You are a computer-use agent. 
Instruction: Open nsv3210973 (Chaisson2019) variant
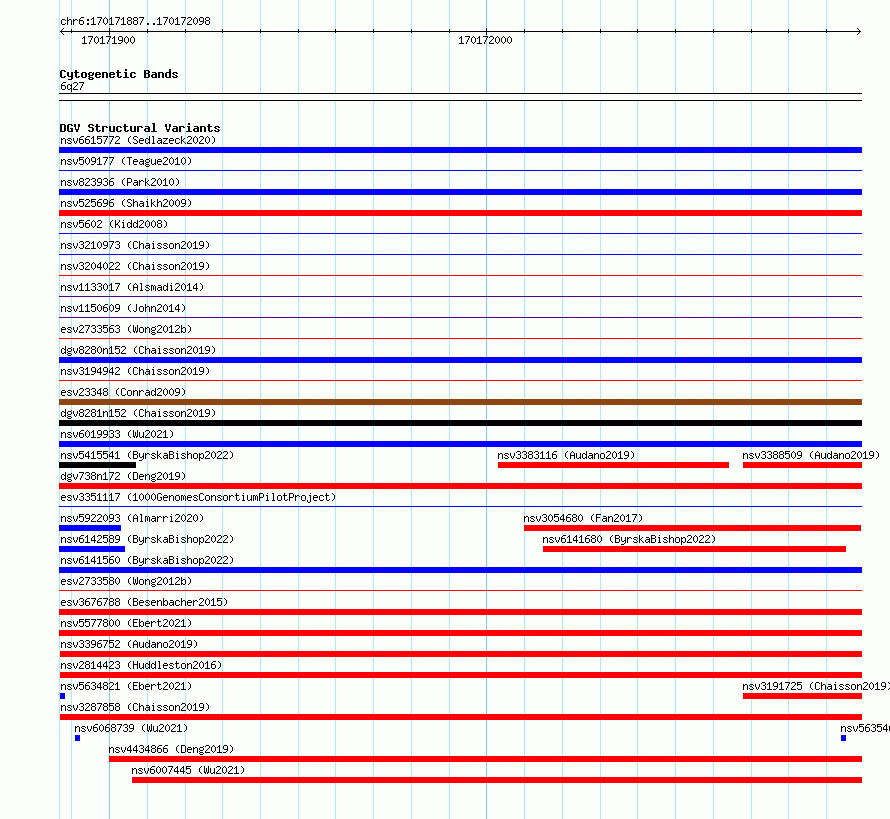click(135, 245)
